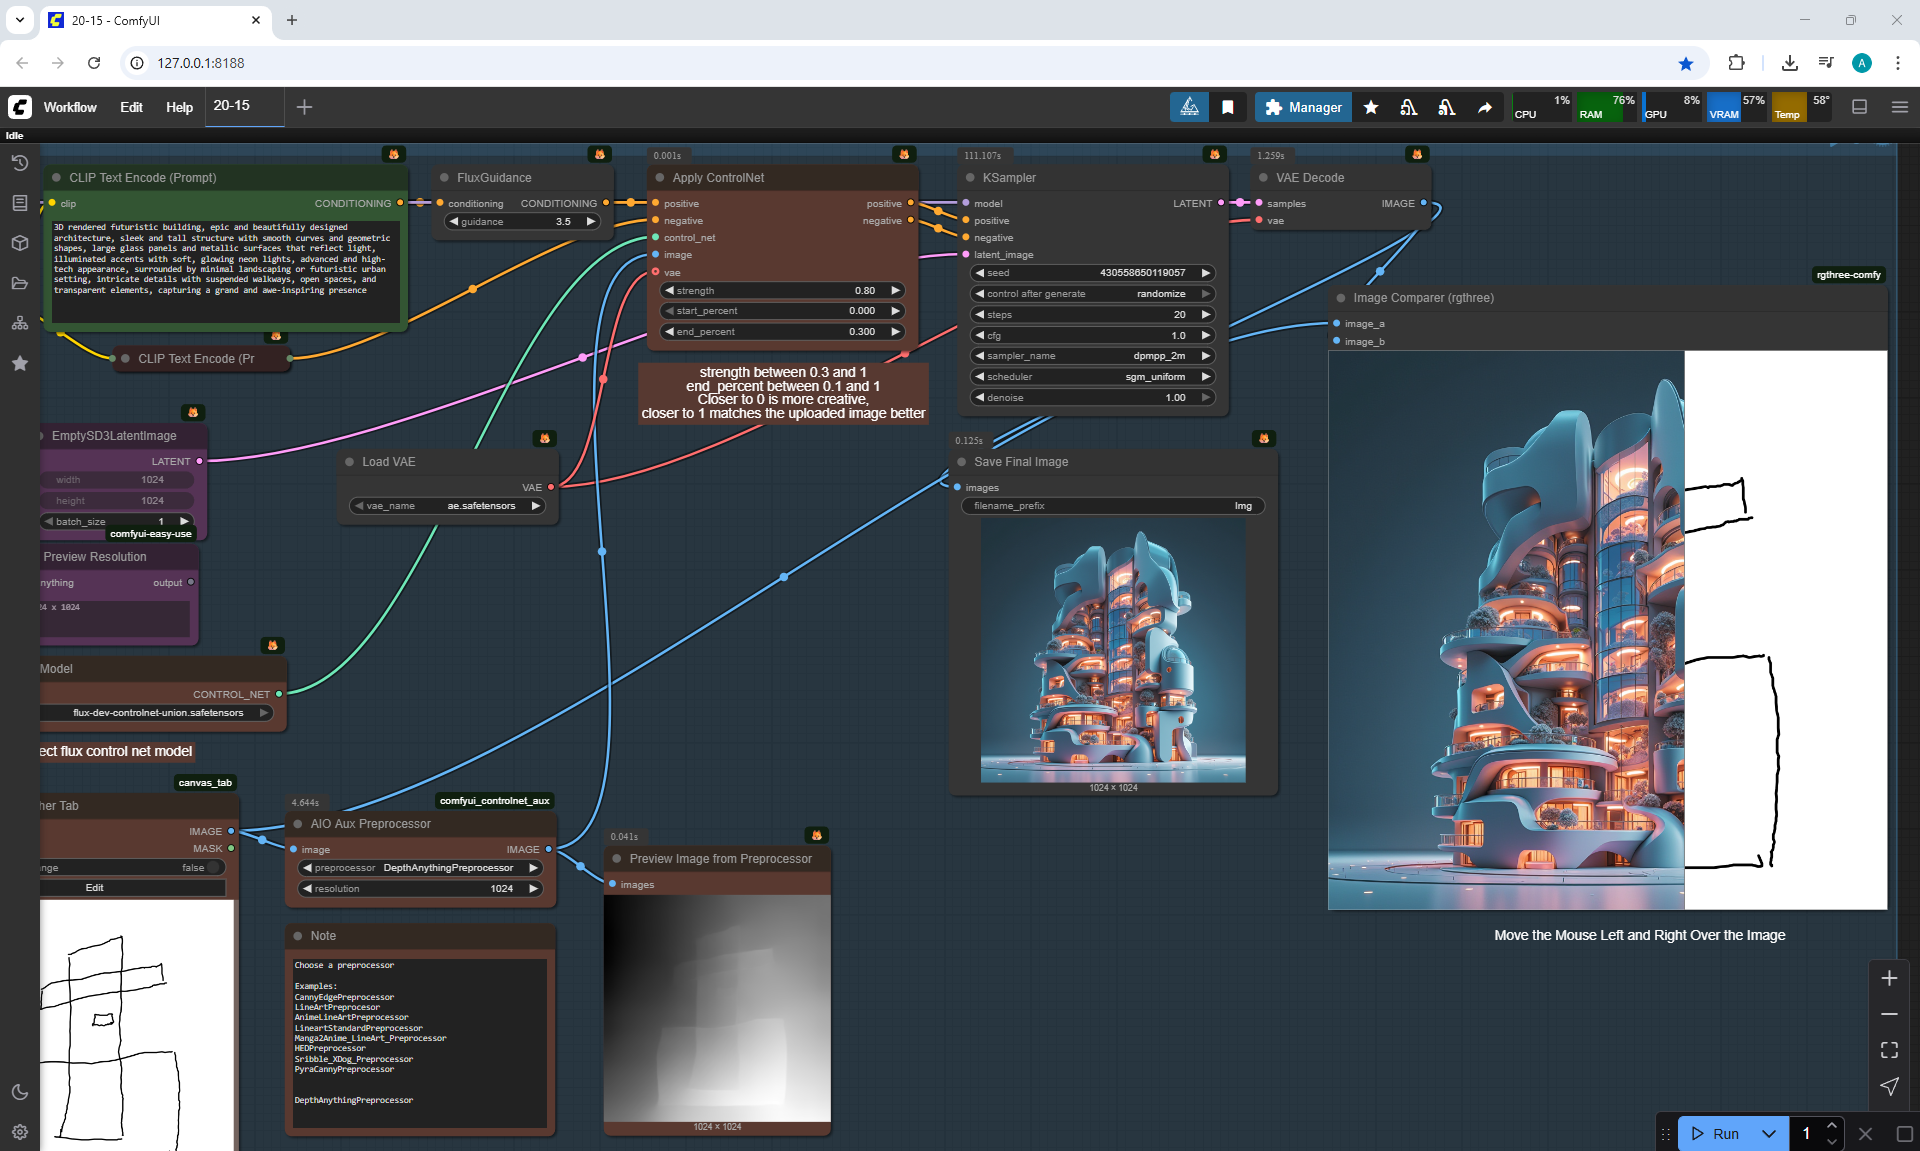
Task: Adjust the ControlNet strength slider
Action: 781,291
